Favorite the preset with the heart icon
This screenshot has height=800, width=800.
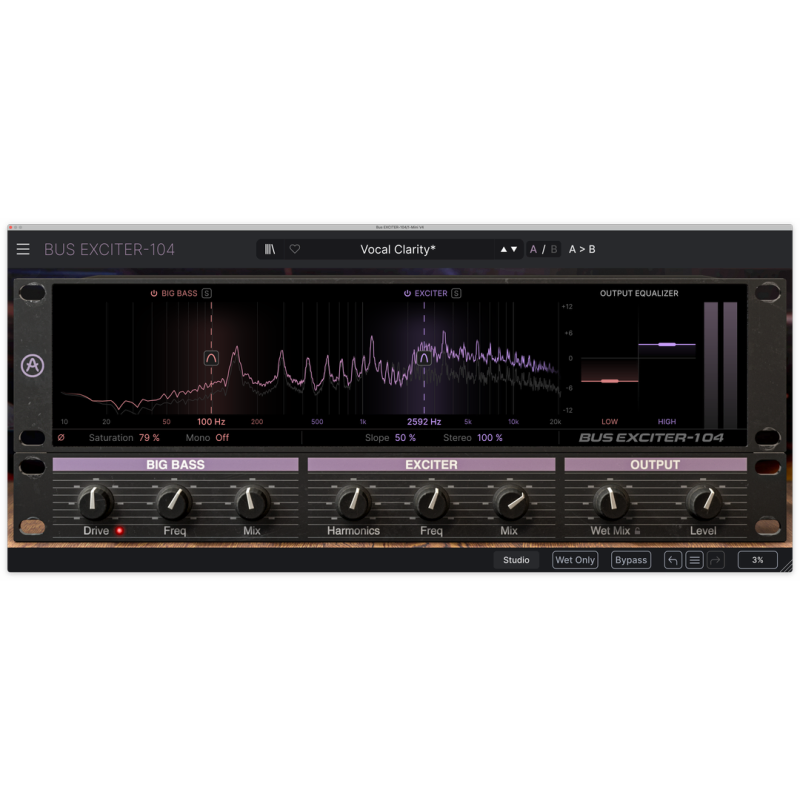[295, 249]
